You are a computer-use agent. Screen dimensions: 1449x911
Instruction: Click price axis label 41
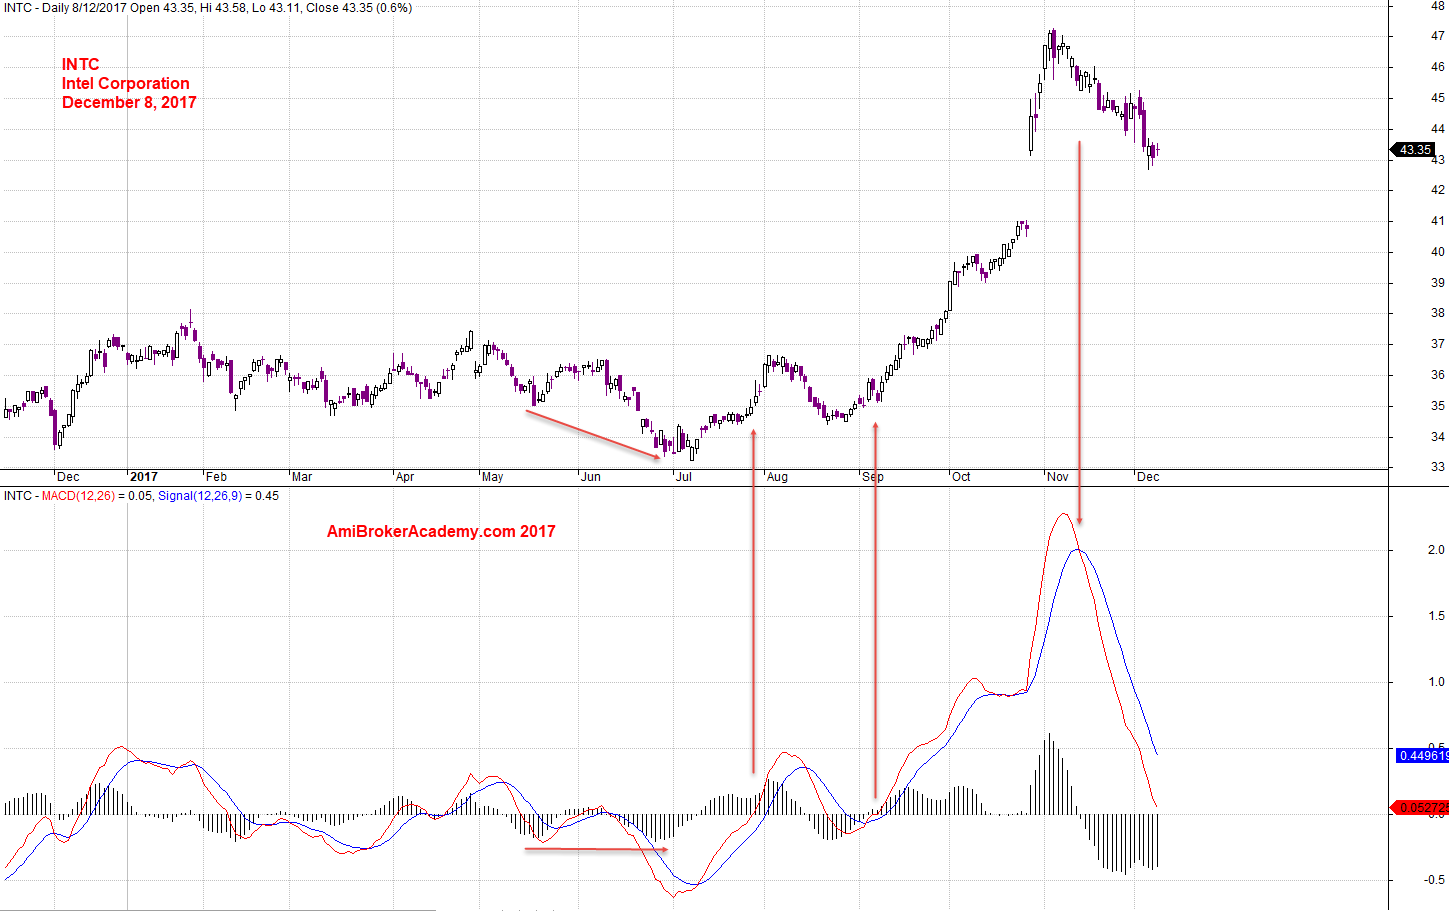click(x=1438, y=221)
